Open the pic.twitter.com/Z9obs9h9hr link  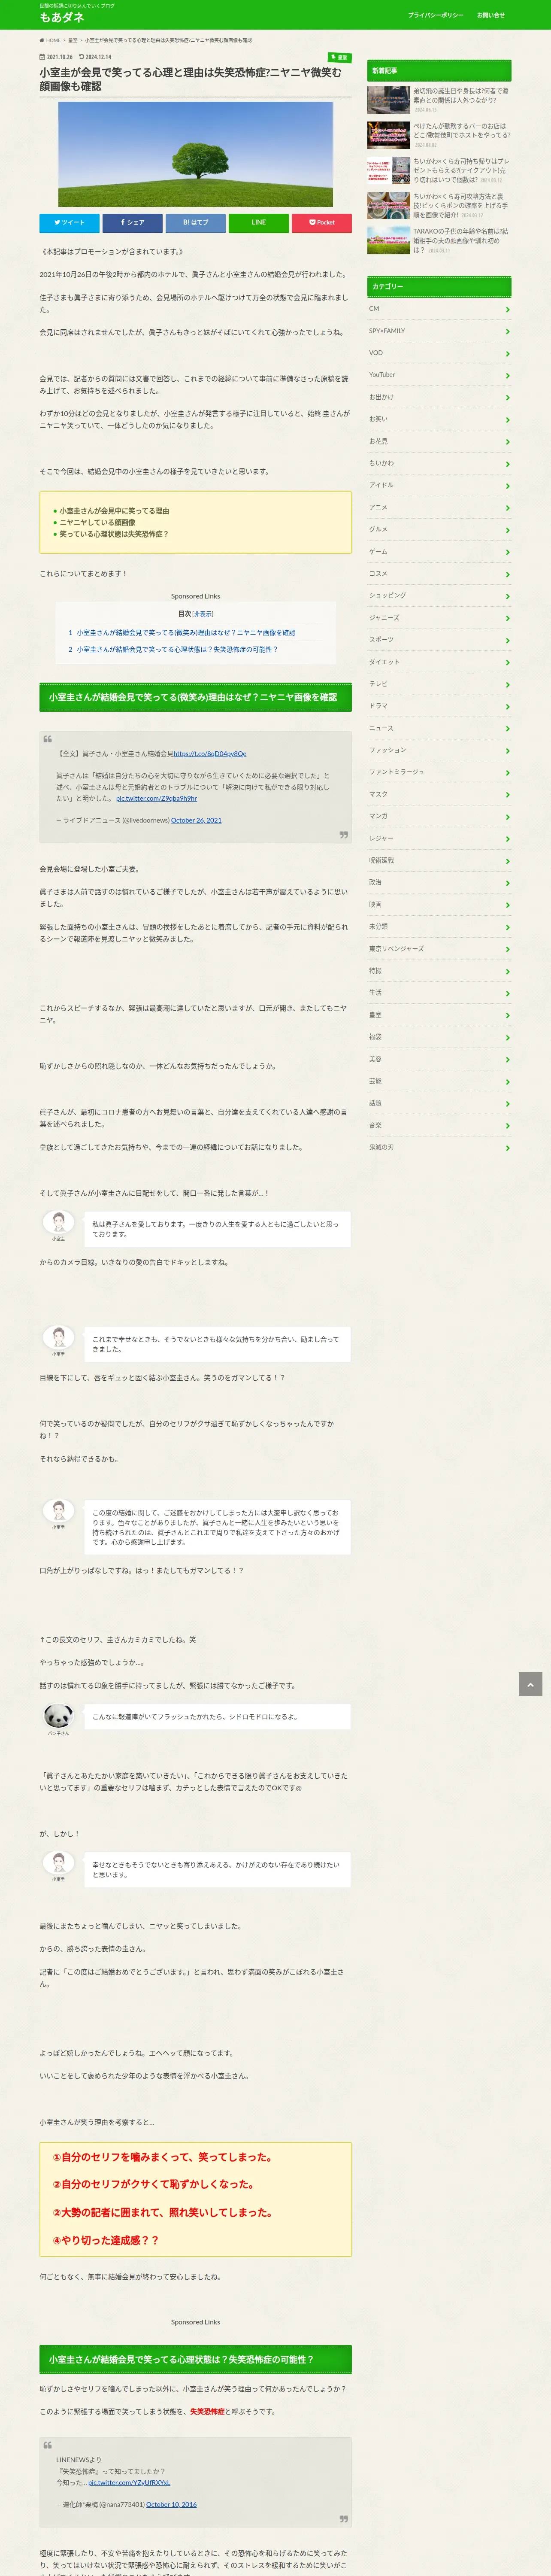pyautogui.click(x=156, y=798)
